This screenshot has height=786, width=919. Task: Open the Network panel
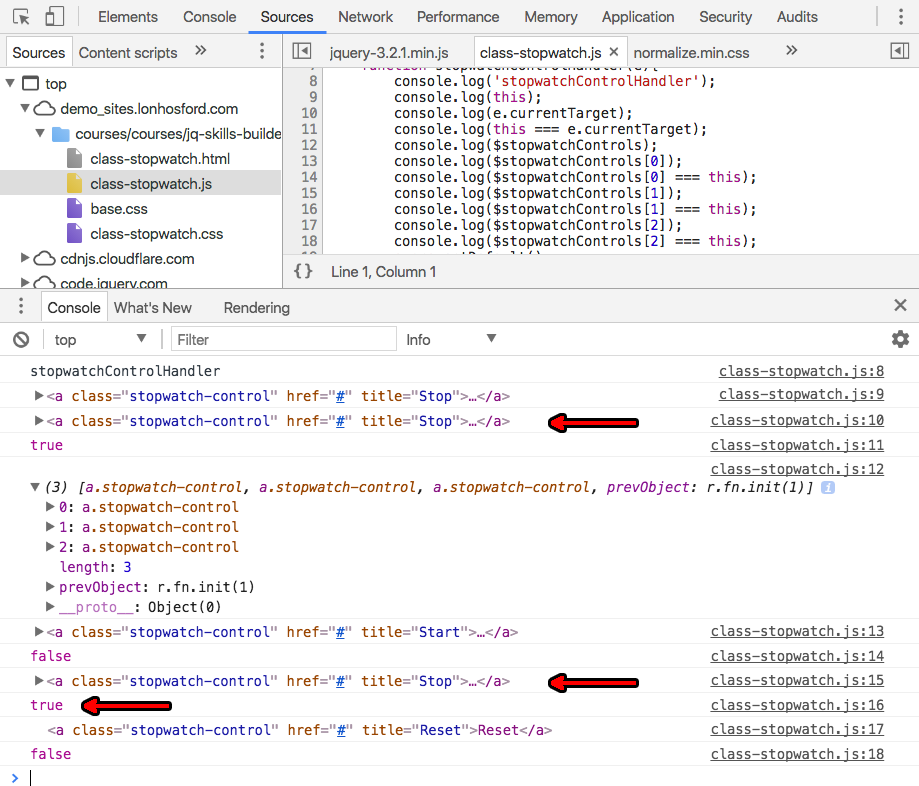point(365,17)
